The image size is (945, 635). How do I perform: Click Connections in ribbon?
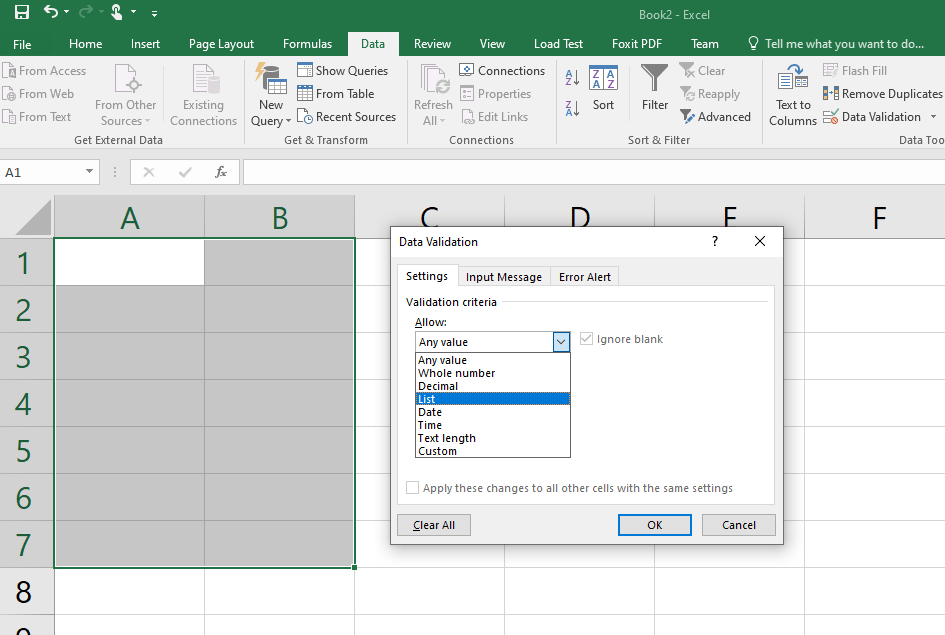[x=502, y=70]
